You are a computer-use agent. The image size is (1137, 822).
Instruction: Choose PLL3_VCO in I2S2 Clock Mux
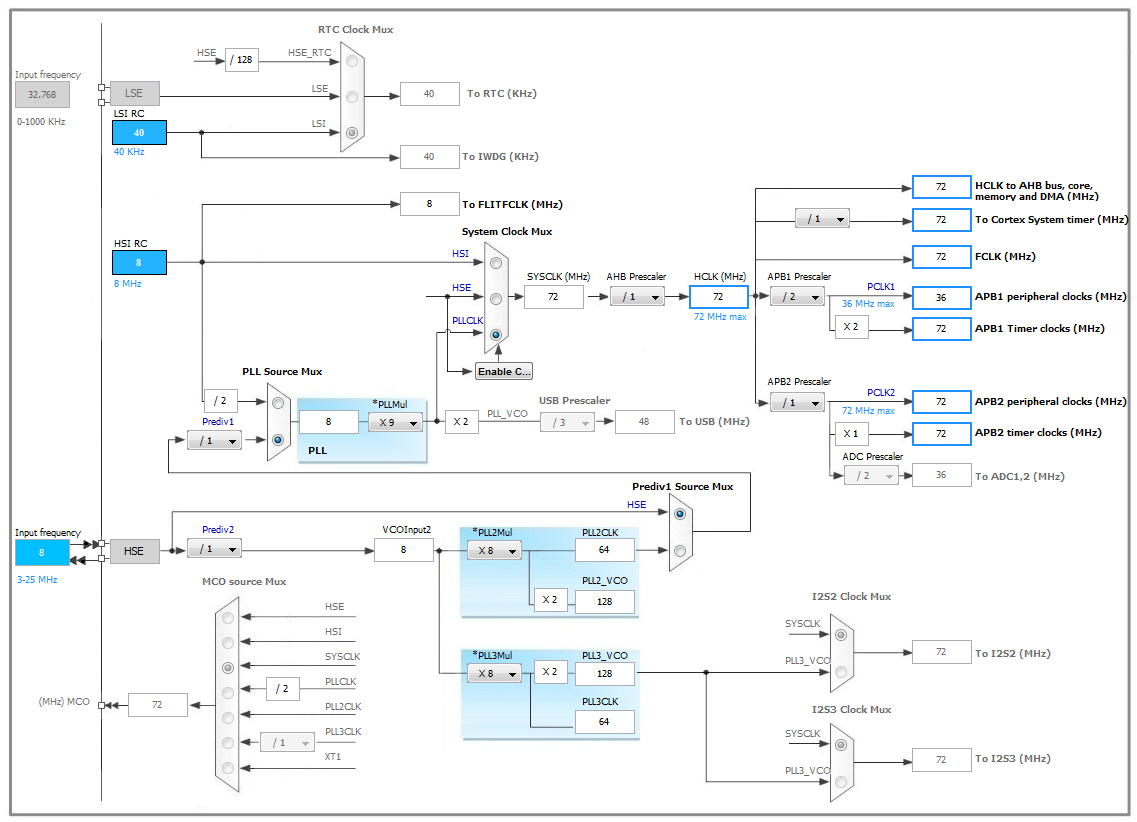point(841,672)
